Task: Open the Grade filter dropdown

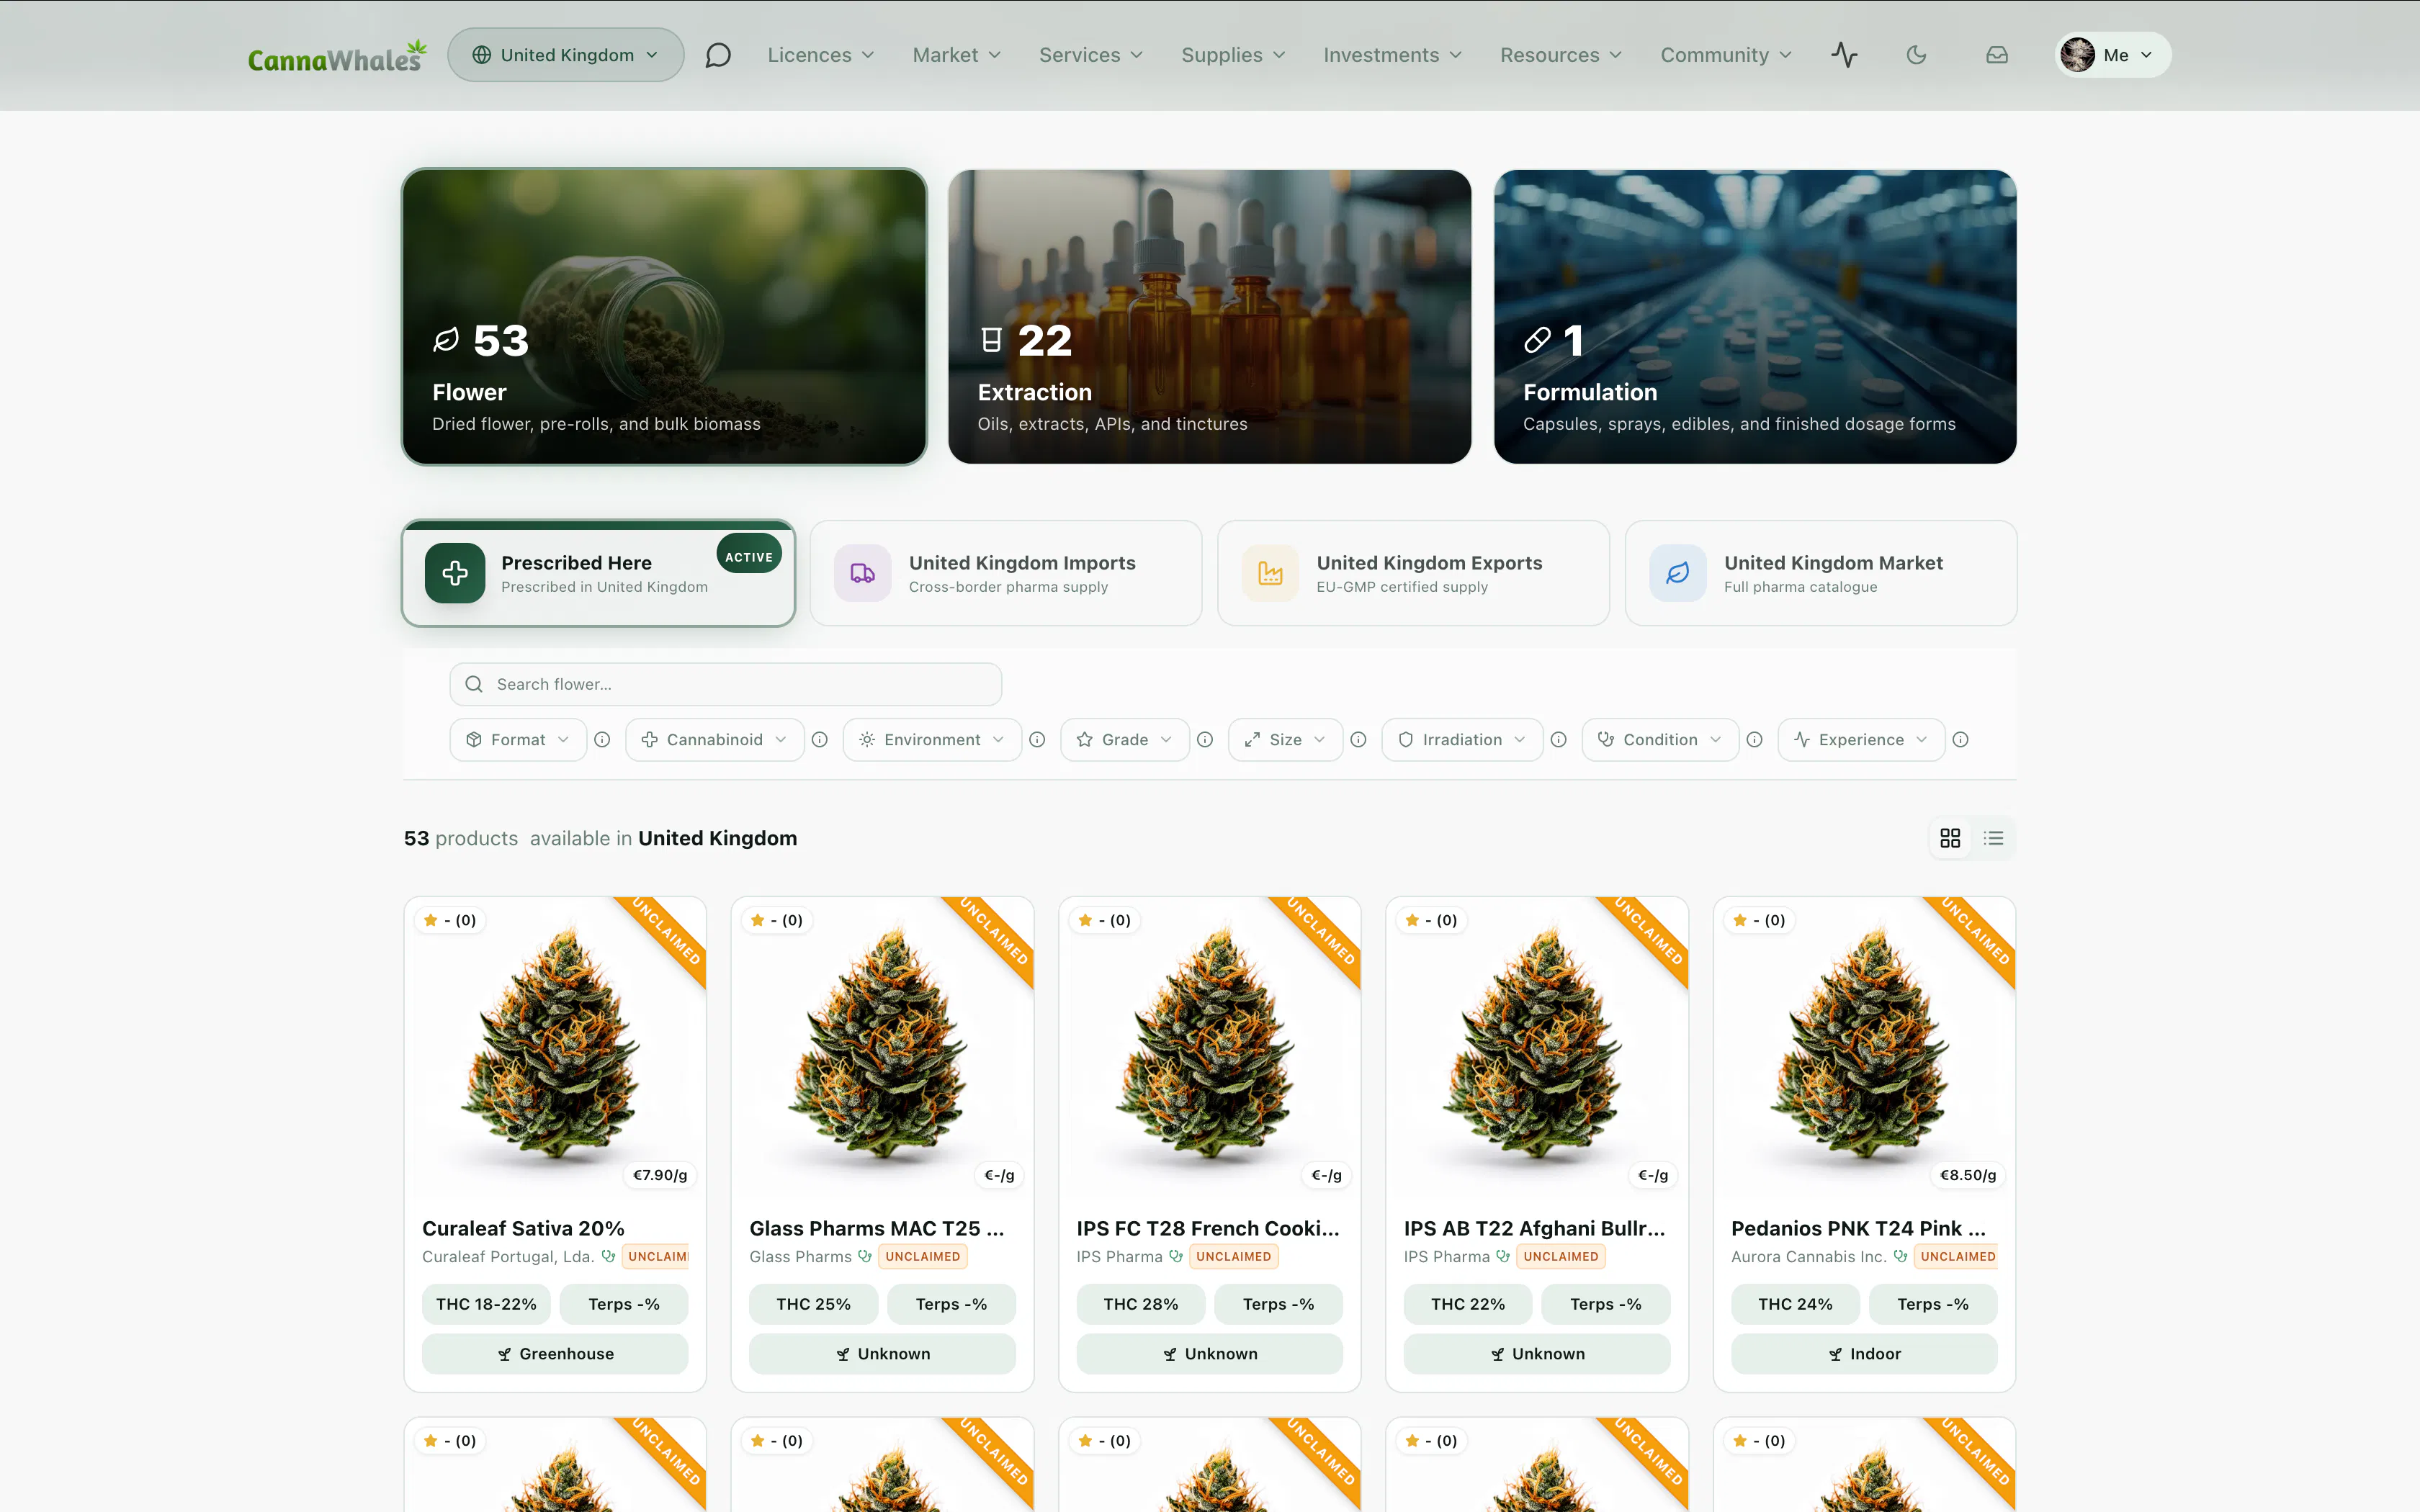Action: 1124,740
